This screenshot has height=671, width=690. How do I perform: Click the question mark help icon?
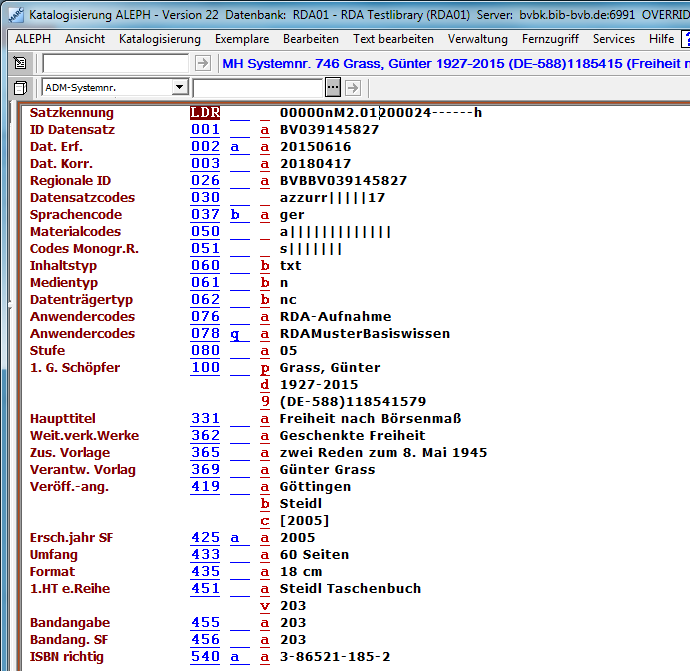pyautogui.click(x=685, y=39)
